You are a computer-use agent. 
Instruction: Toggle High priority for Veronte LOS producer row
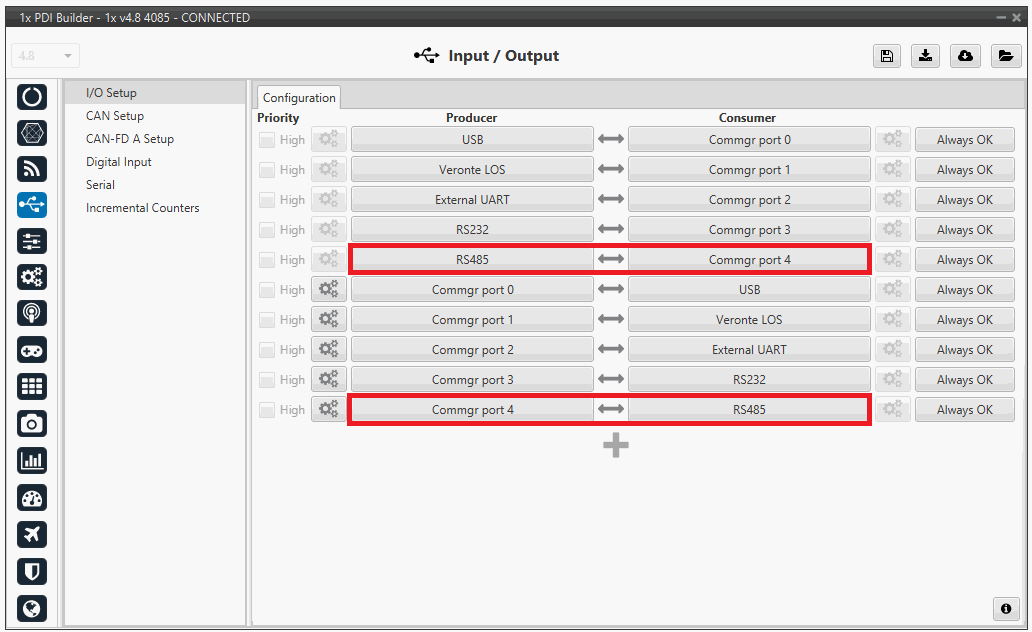(x=267, y=170)
